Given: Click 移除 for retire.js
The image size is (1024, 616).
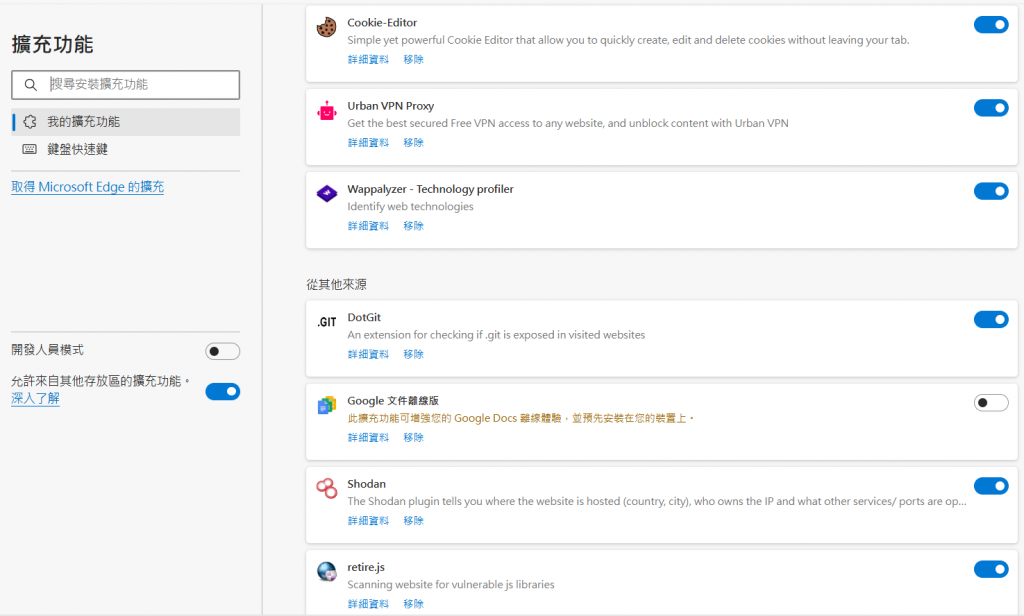Looking at the screenshot, I should 413,604.
